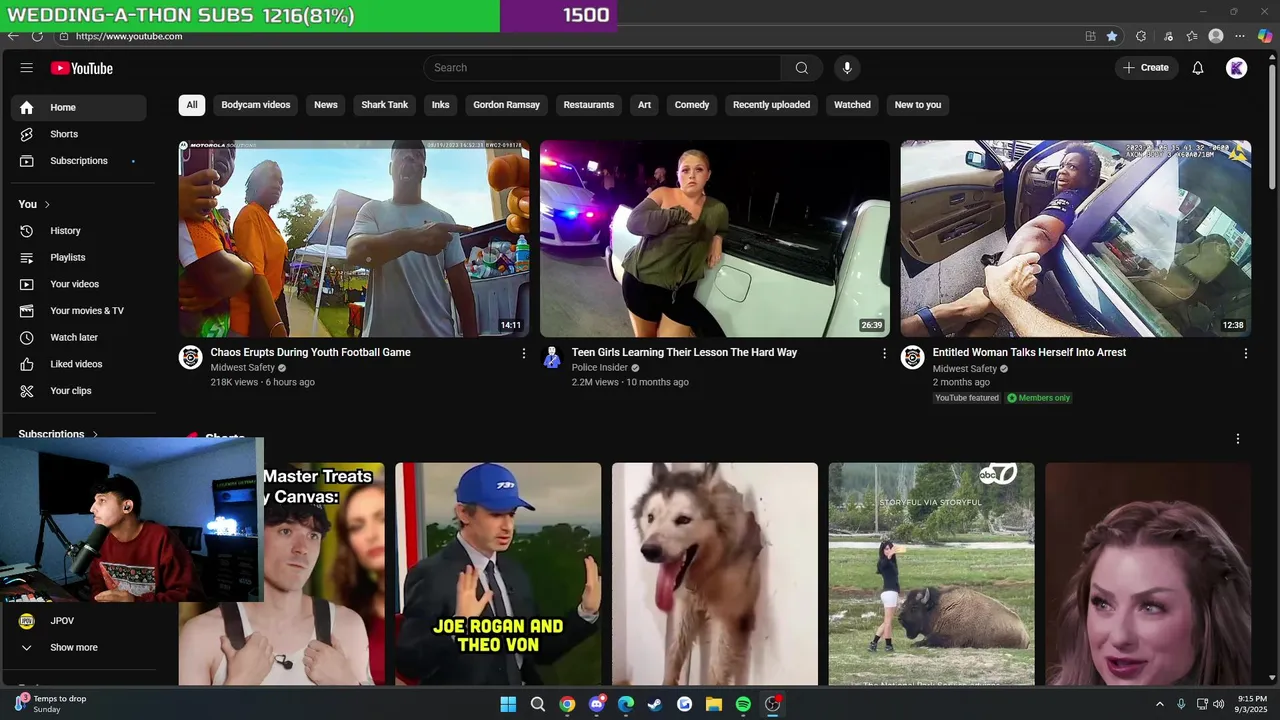Open Your clips
The width and height of the screenshot is (1280, 720).
[x=79, y=391]
